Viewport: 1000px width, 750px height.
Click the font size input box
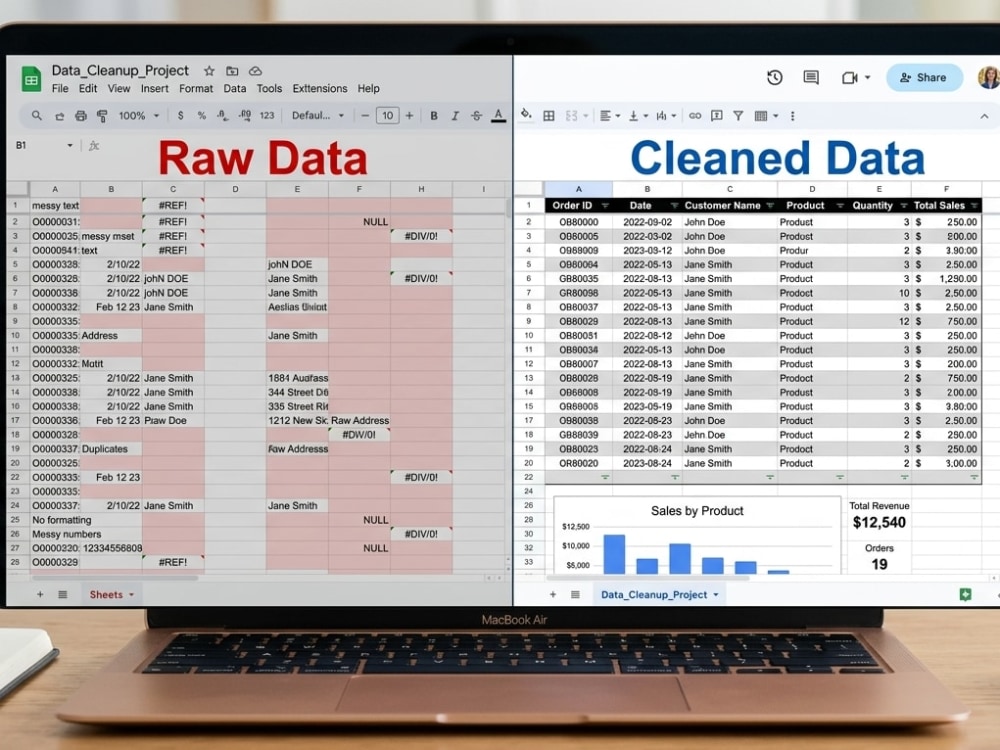click(387, 115)
